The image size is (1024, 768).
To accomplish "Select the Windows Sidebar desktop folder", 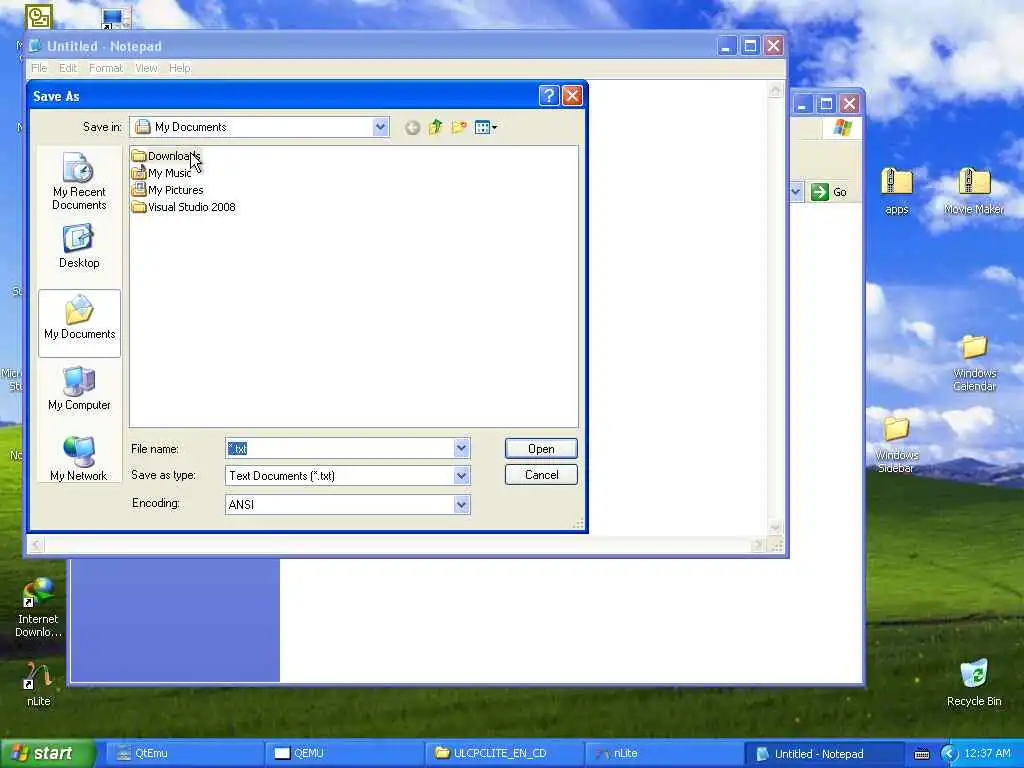I will click(x=896, y=444).
